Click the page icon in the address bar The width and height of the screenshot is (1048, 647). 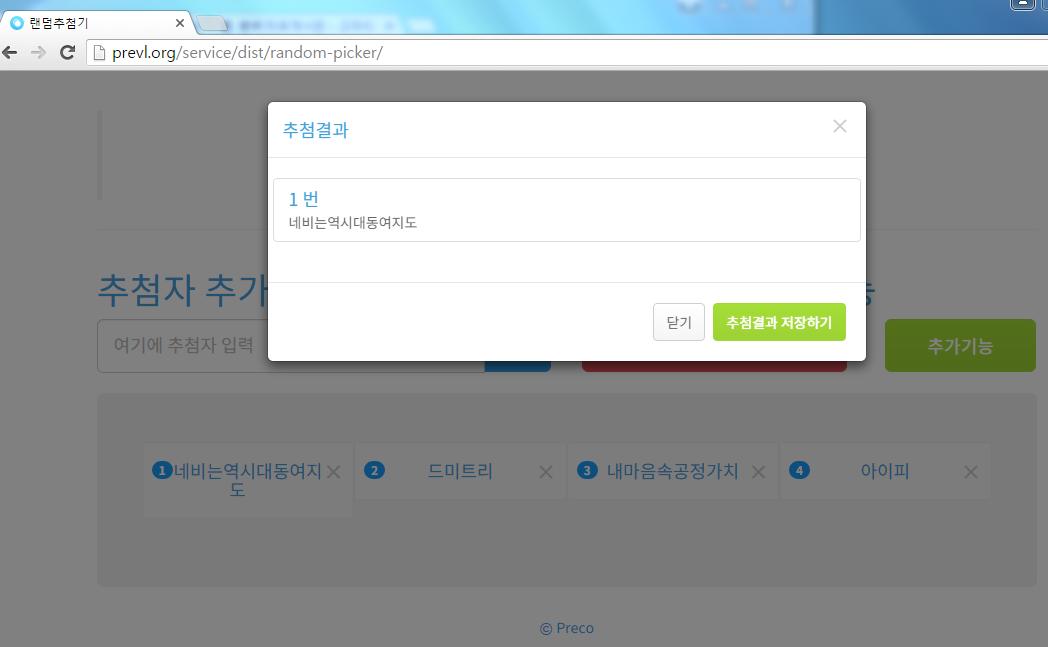pos(99,53)
